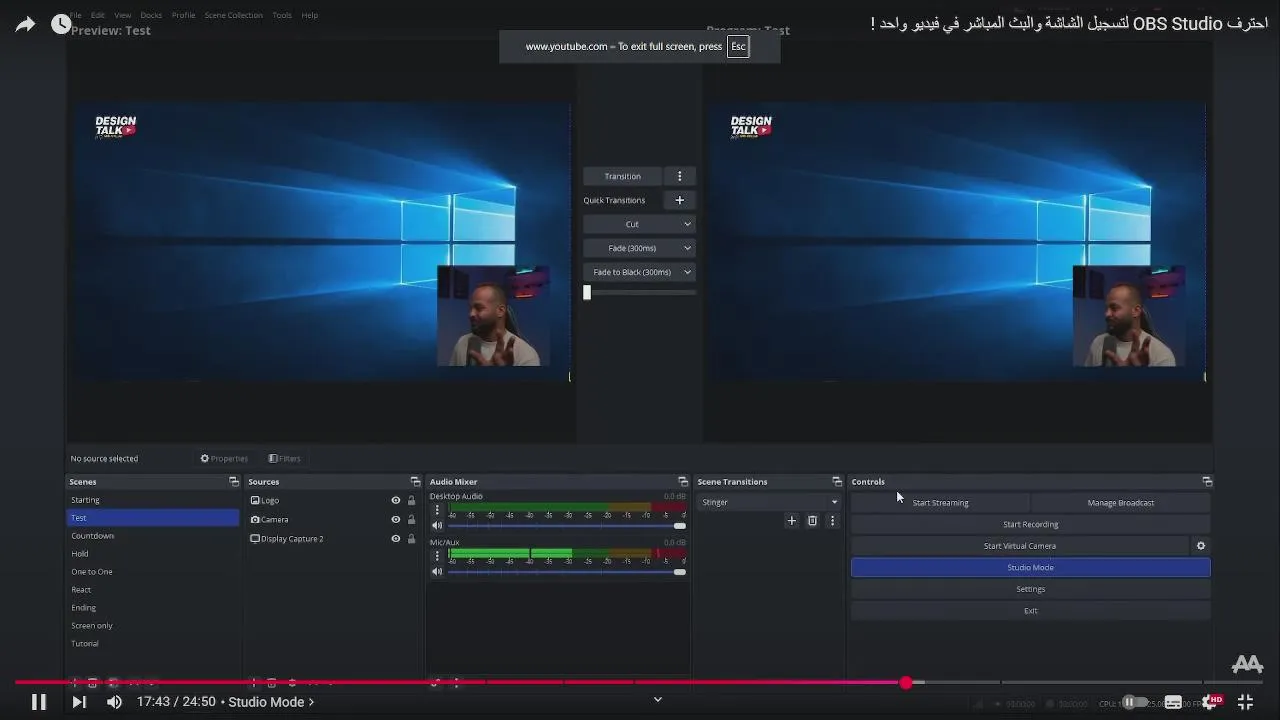Screen dimensions: 1280x720
Task: Click the Watch later clock icon
Action: point(61,24)
